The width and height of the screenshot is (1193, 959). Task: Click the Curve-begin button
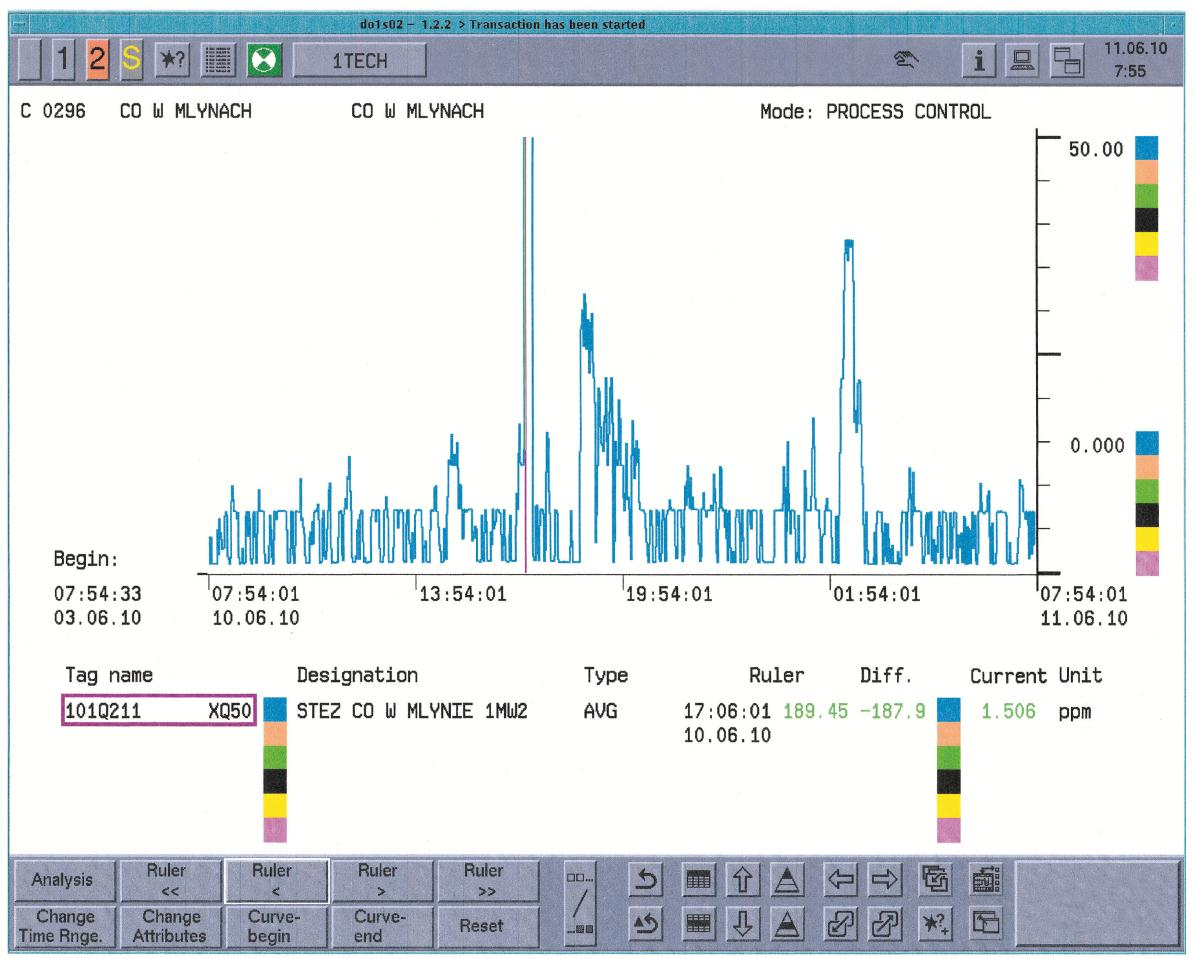coord(275,926)
